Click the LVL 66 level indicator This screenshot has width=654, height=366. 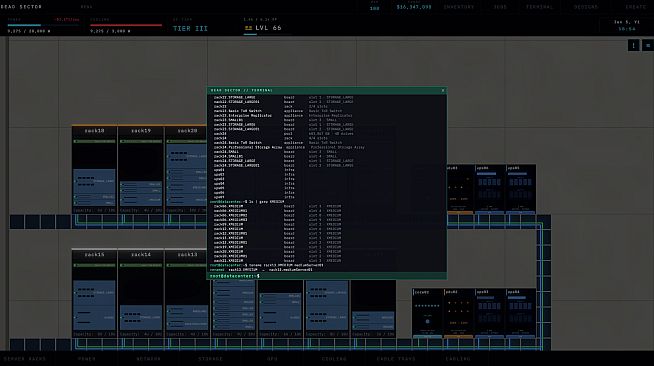[263, 28]
